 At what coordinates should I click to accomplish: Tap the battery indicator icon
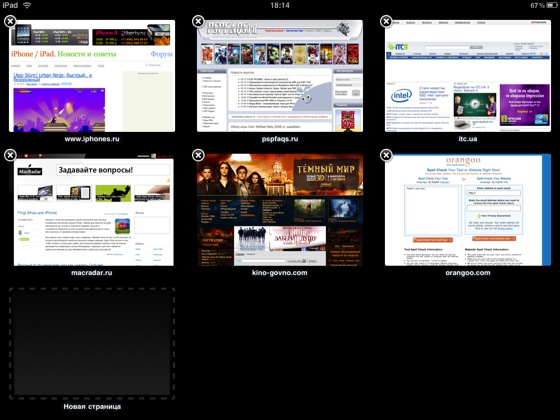552,5
